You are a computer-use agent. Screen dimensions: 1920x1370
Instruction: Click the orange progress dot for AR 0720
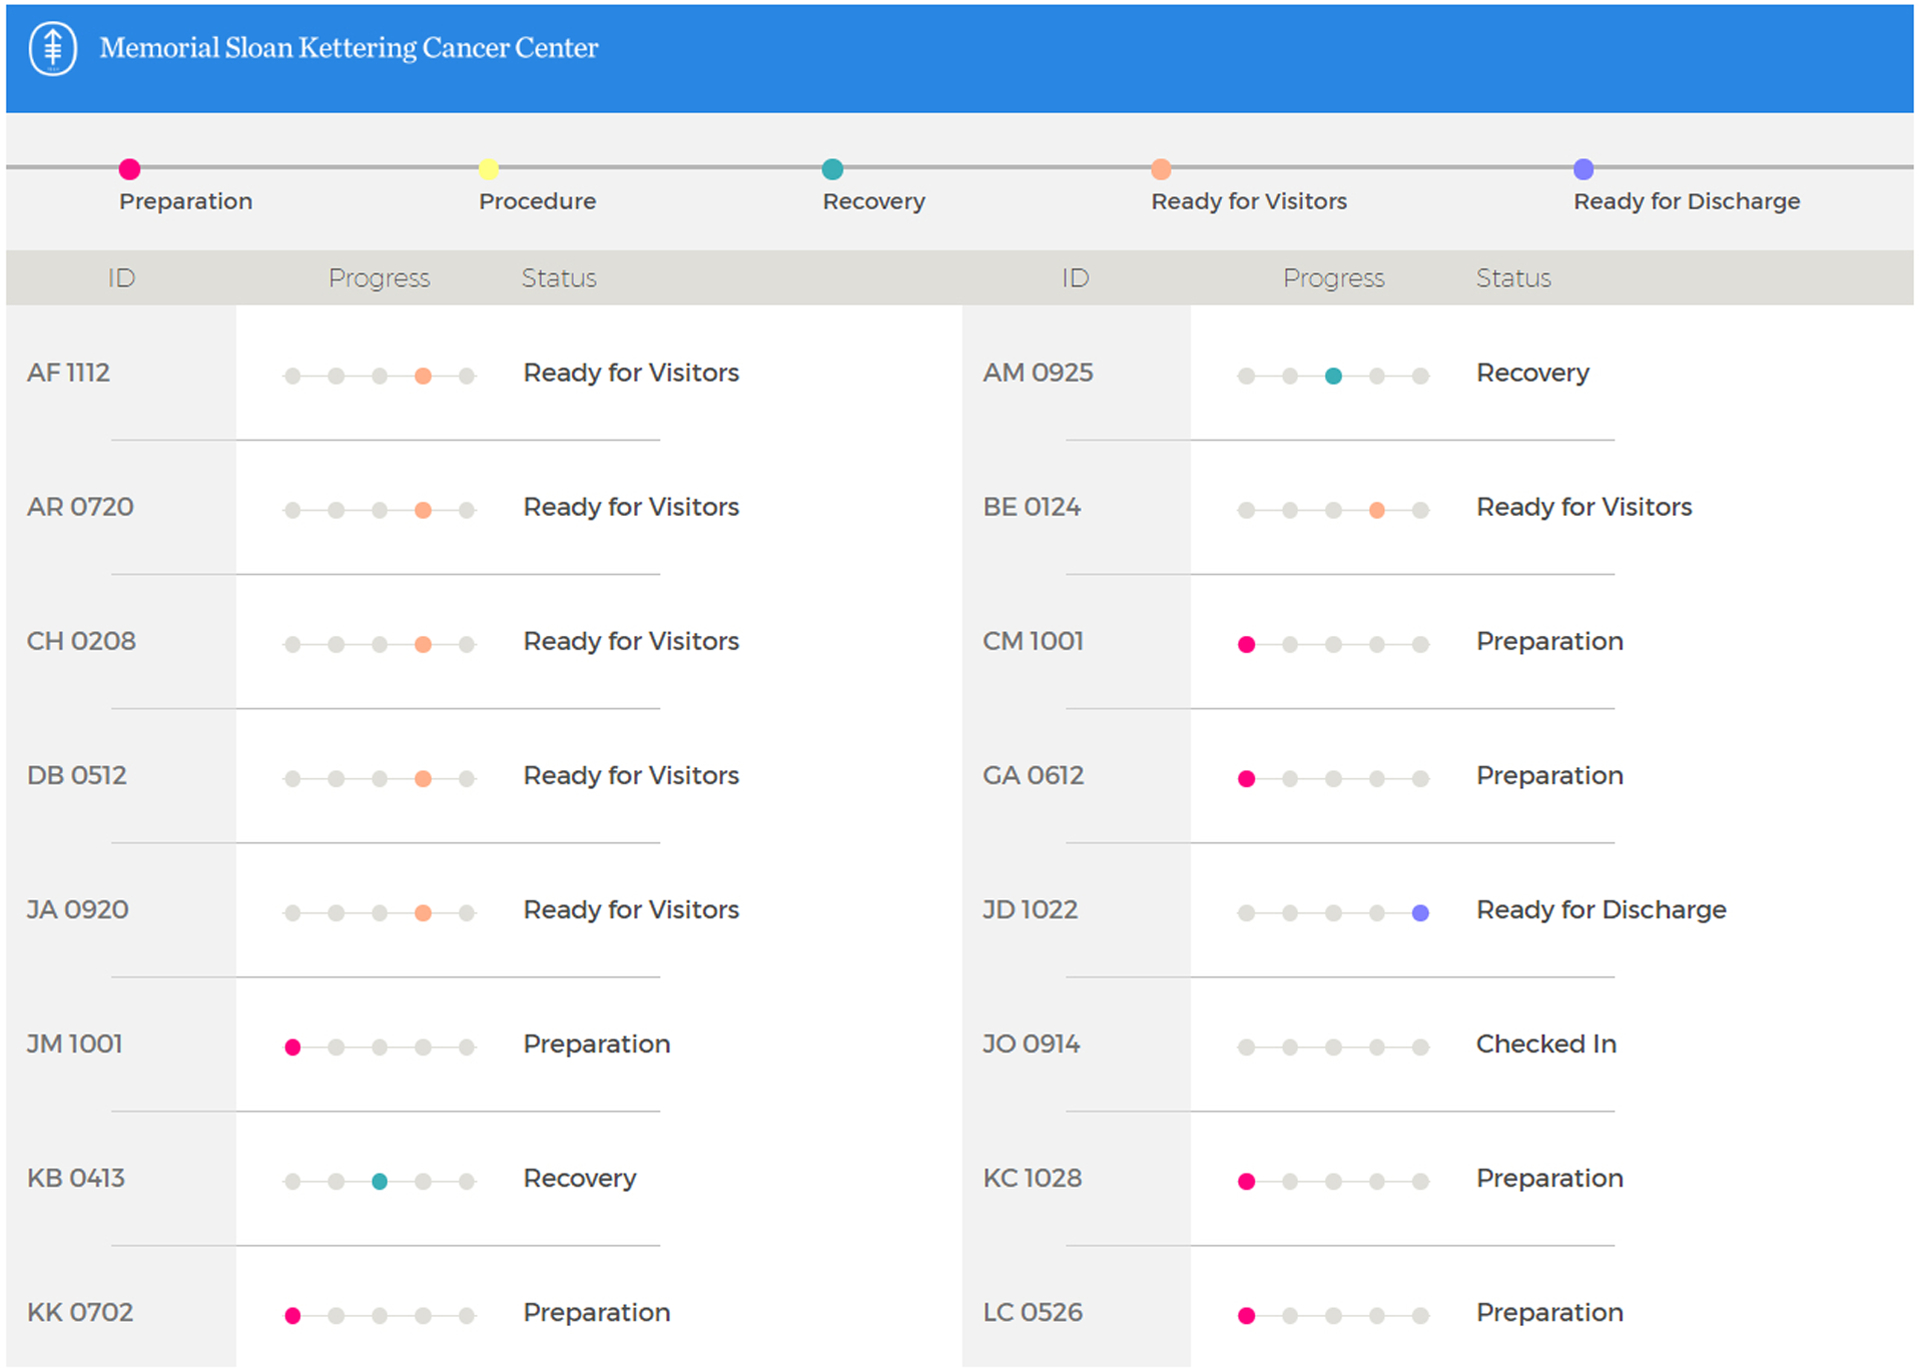pos(423,510)
